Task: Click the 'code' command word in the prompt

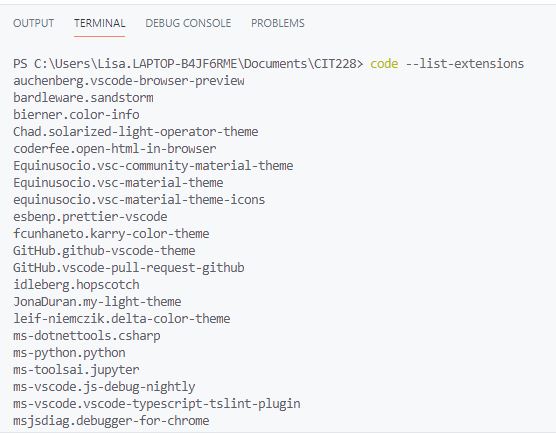Action: tap(384, 64)
